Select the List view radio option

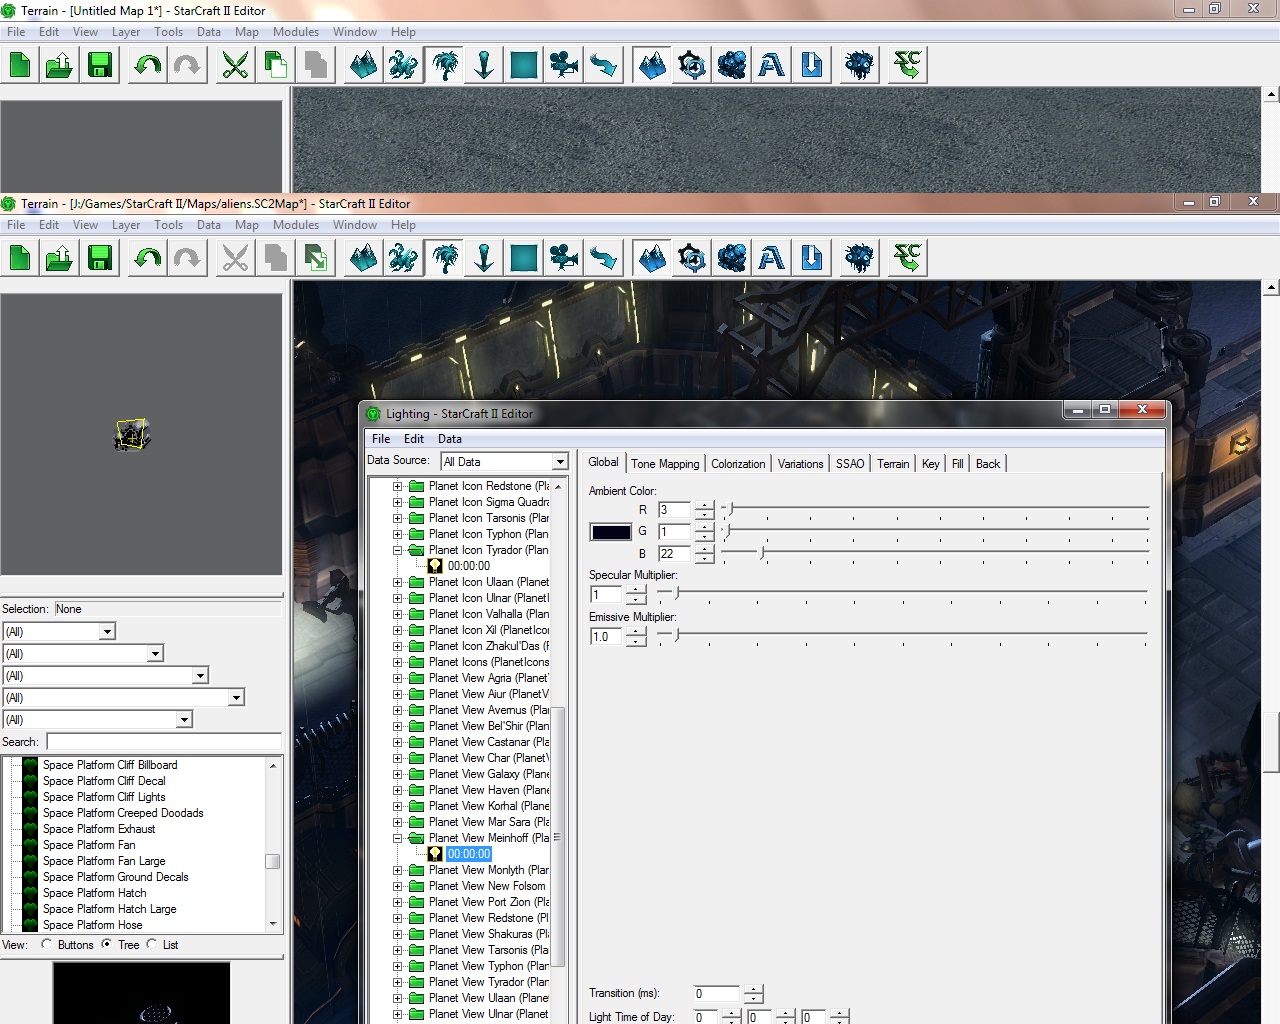(x=152, y=944)
